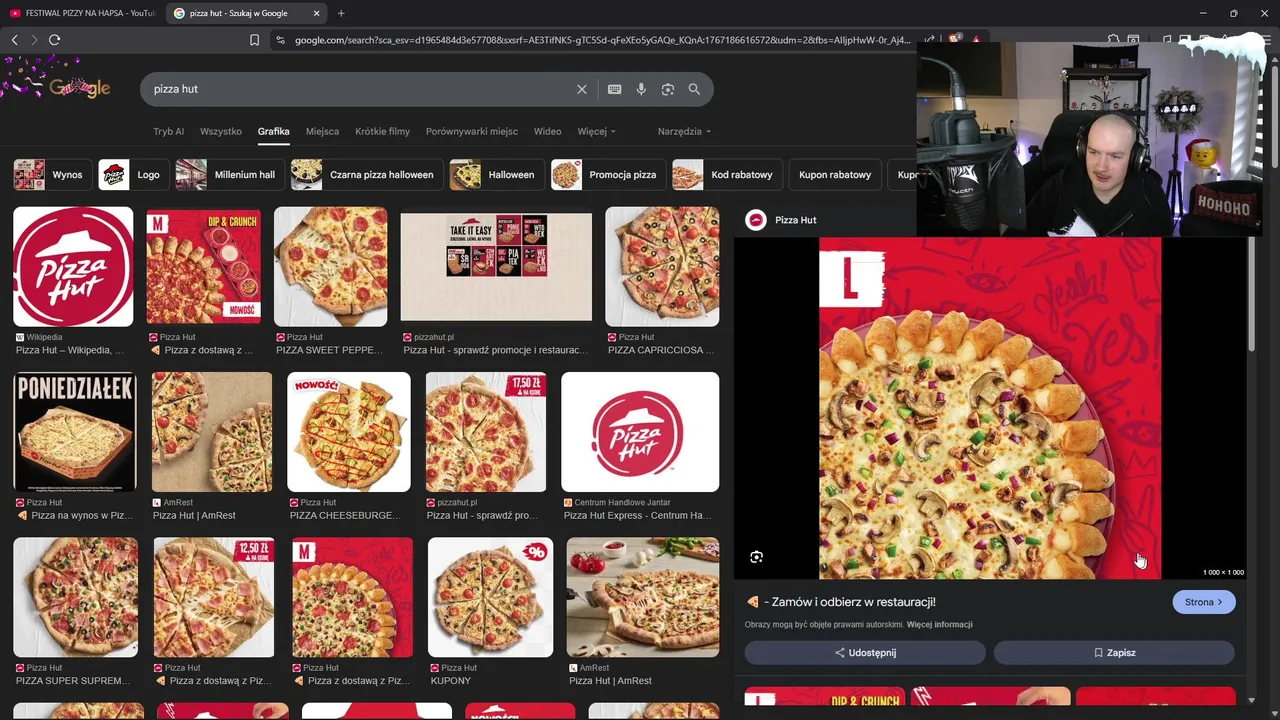Switch to the FESTIWAL PIZZY NA HAPSA YouTube tab
1280x720 pixels.
click(x=82, y=13)
